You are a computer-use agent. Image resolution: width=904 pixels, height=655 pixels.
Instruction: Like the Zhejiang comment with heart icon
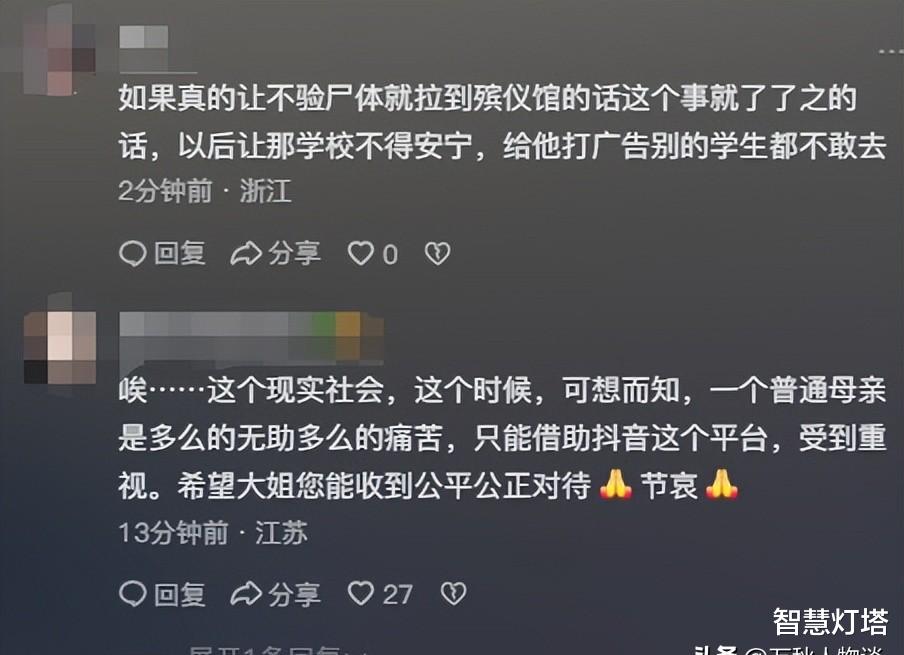[x=361, y=254]
